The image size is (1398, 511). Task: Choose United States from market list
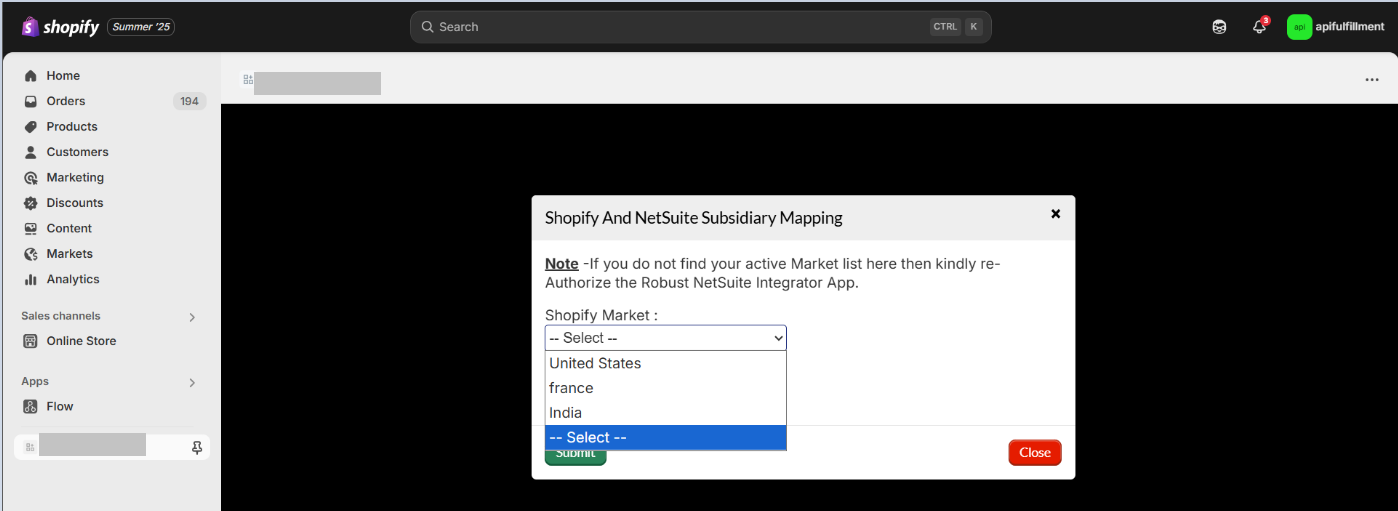[666, 363]
